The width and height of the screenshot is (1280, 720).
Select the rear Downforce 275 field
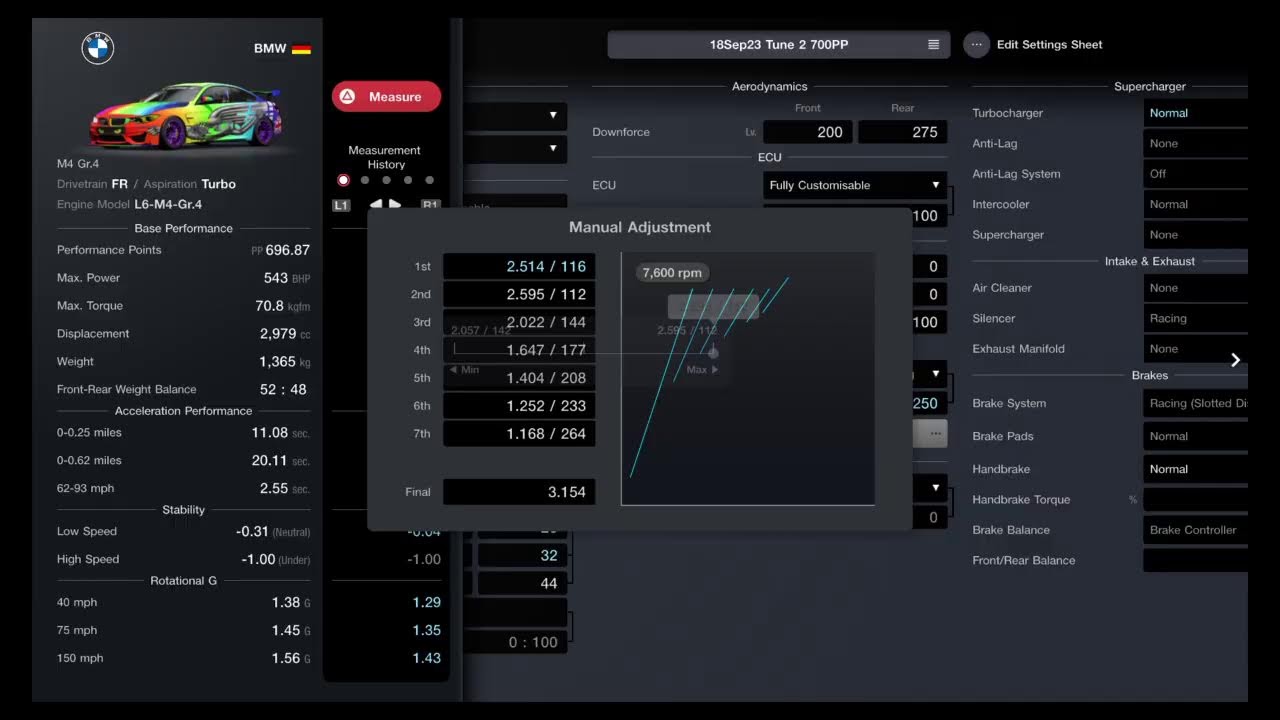coord(902,132)
